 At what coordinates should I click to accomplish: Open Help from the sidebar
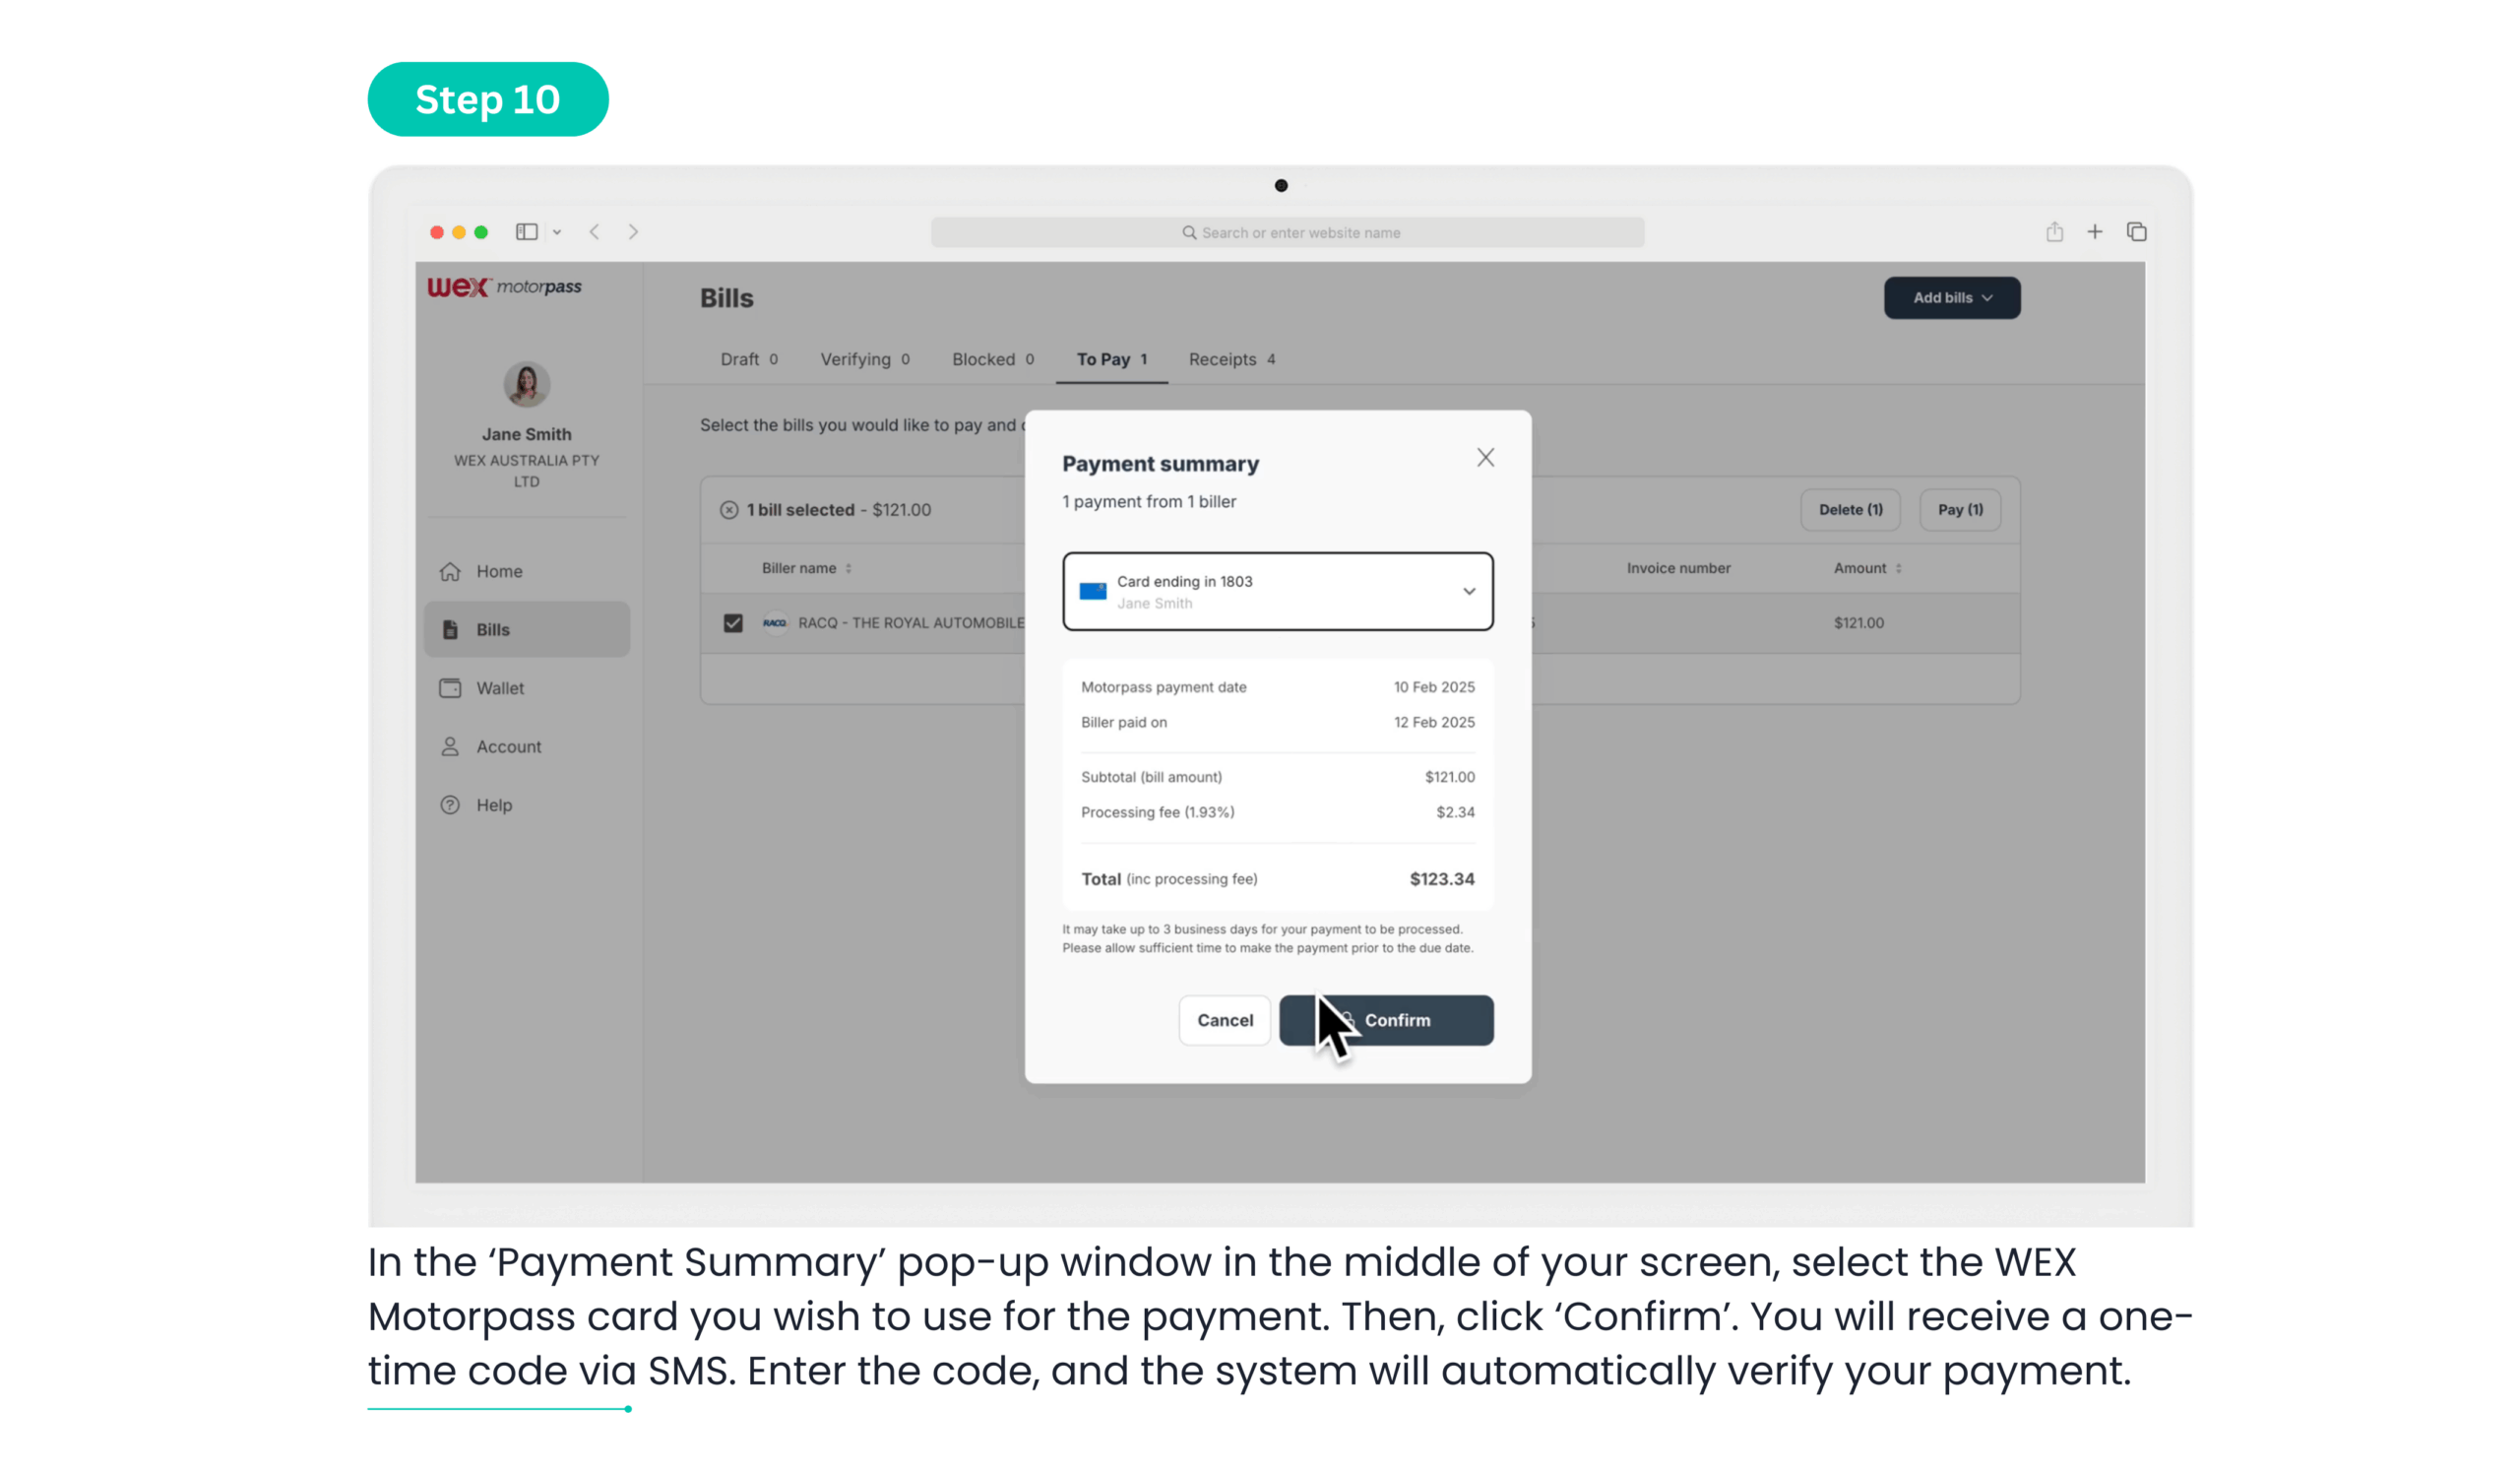click(x=493, y=805)
